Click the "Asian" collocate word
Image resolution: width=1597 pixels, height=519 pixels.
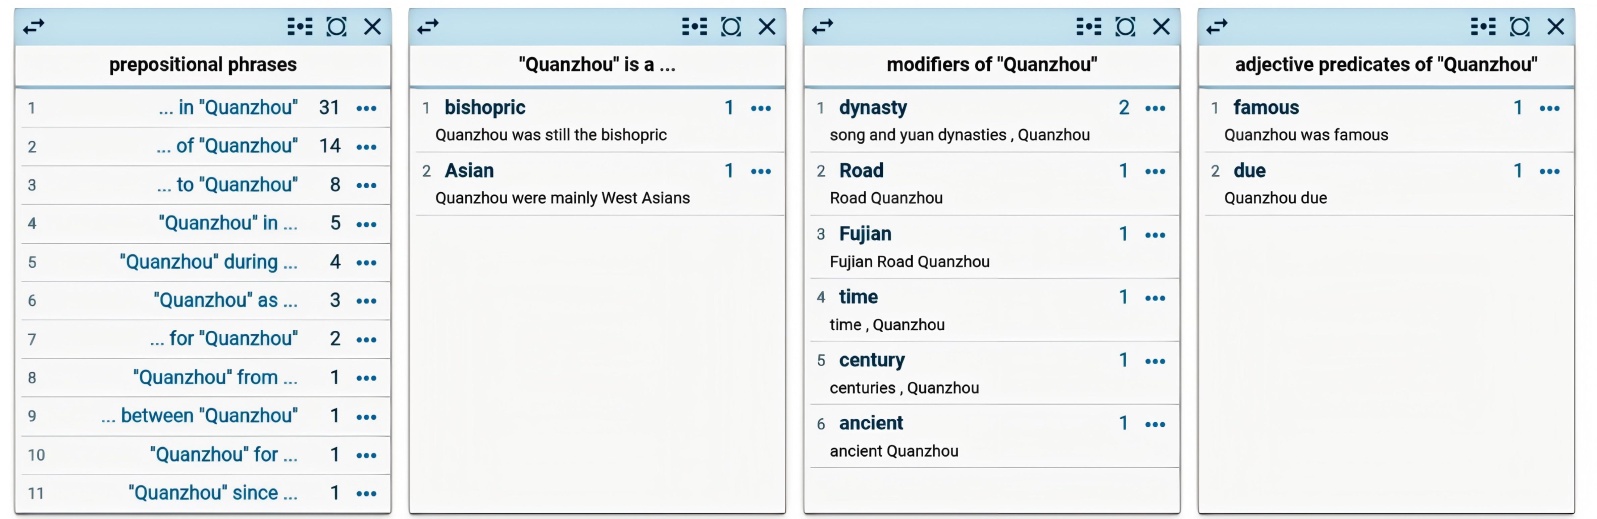(469, 171)
